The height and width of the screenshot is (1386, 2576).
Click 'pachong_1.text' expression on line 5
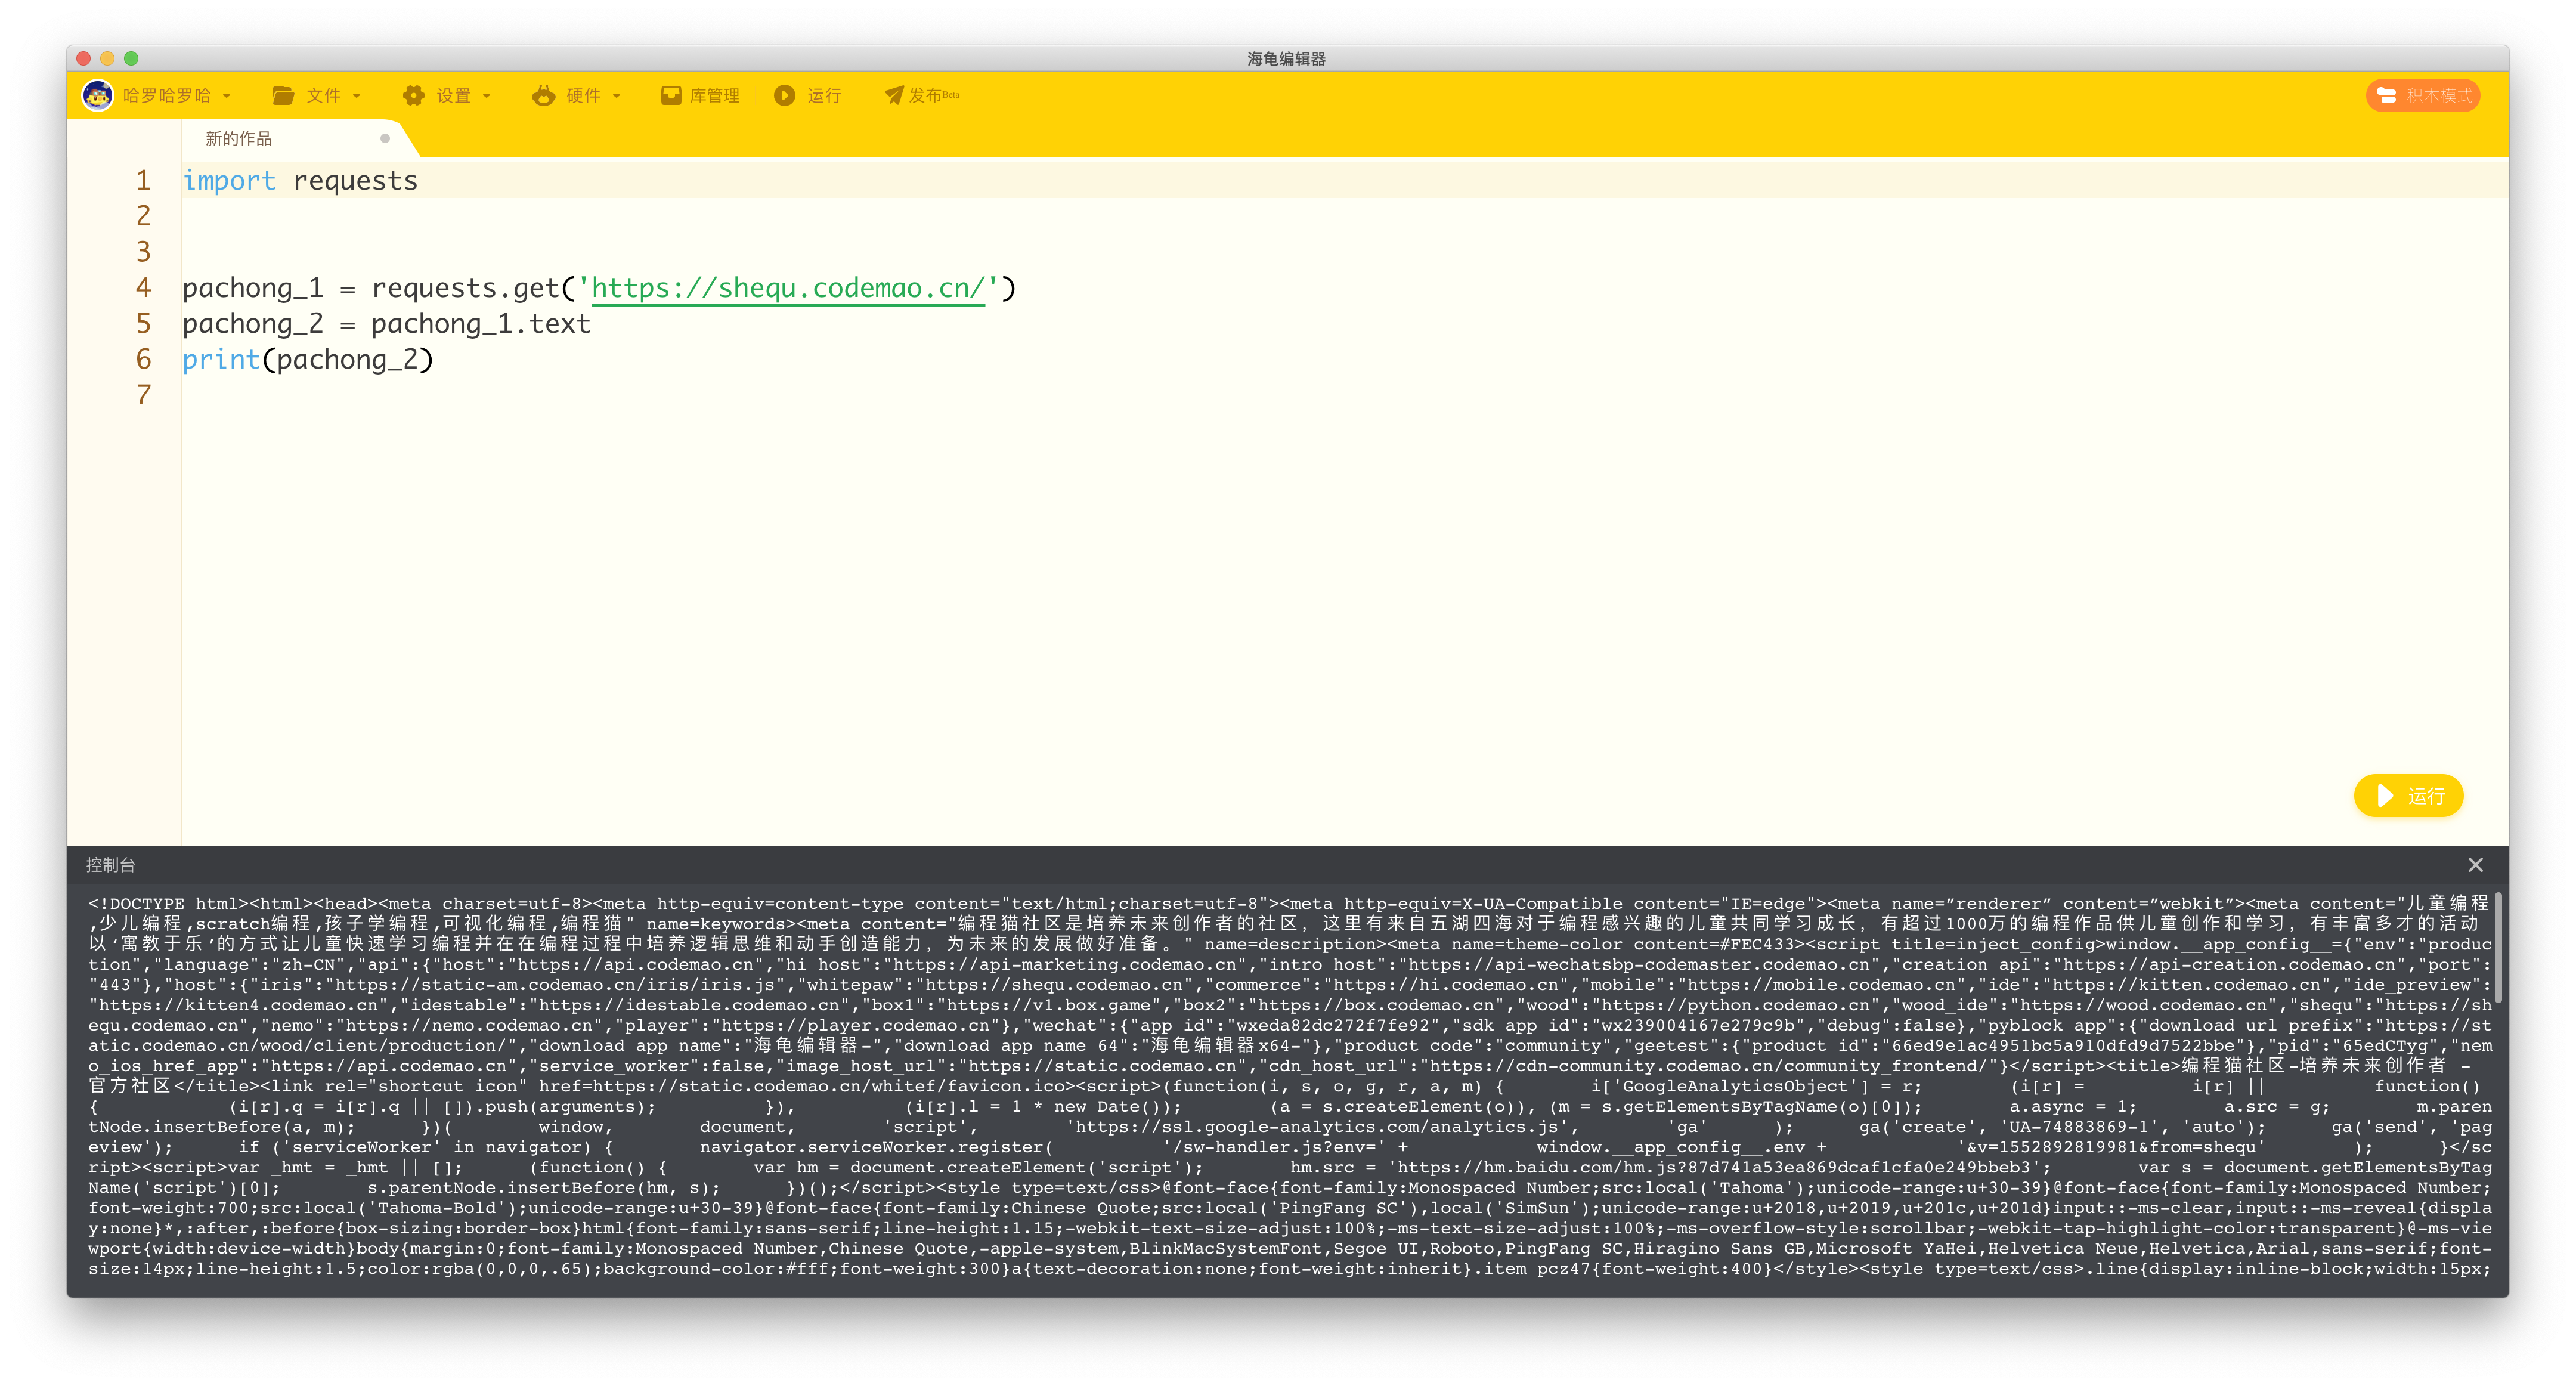pyautogui.click(x=481, y=325)
